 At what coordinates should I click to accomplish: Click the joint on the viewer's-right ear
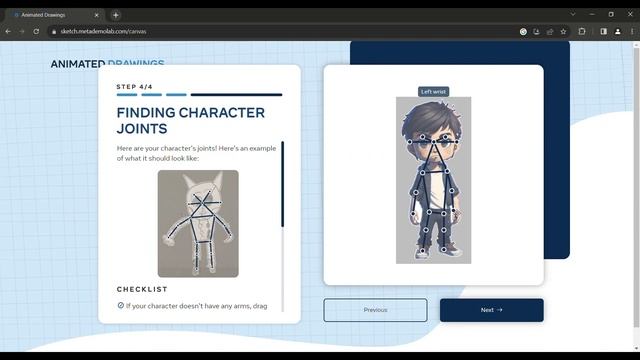pyautogui.click(x=457, y=142)
